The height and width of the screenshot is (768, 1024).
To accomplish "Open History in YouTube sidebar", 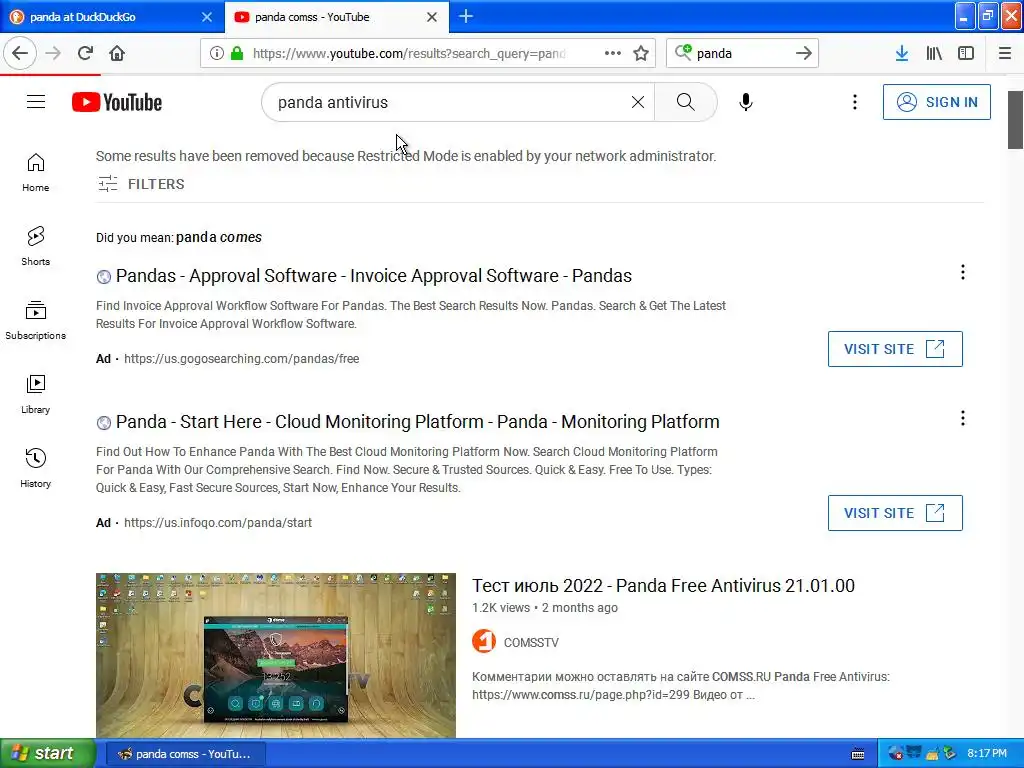I will click(x=35, y=468).
